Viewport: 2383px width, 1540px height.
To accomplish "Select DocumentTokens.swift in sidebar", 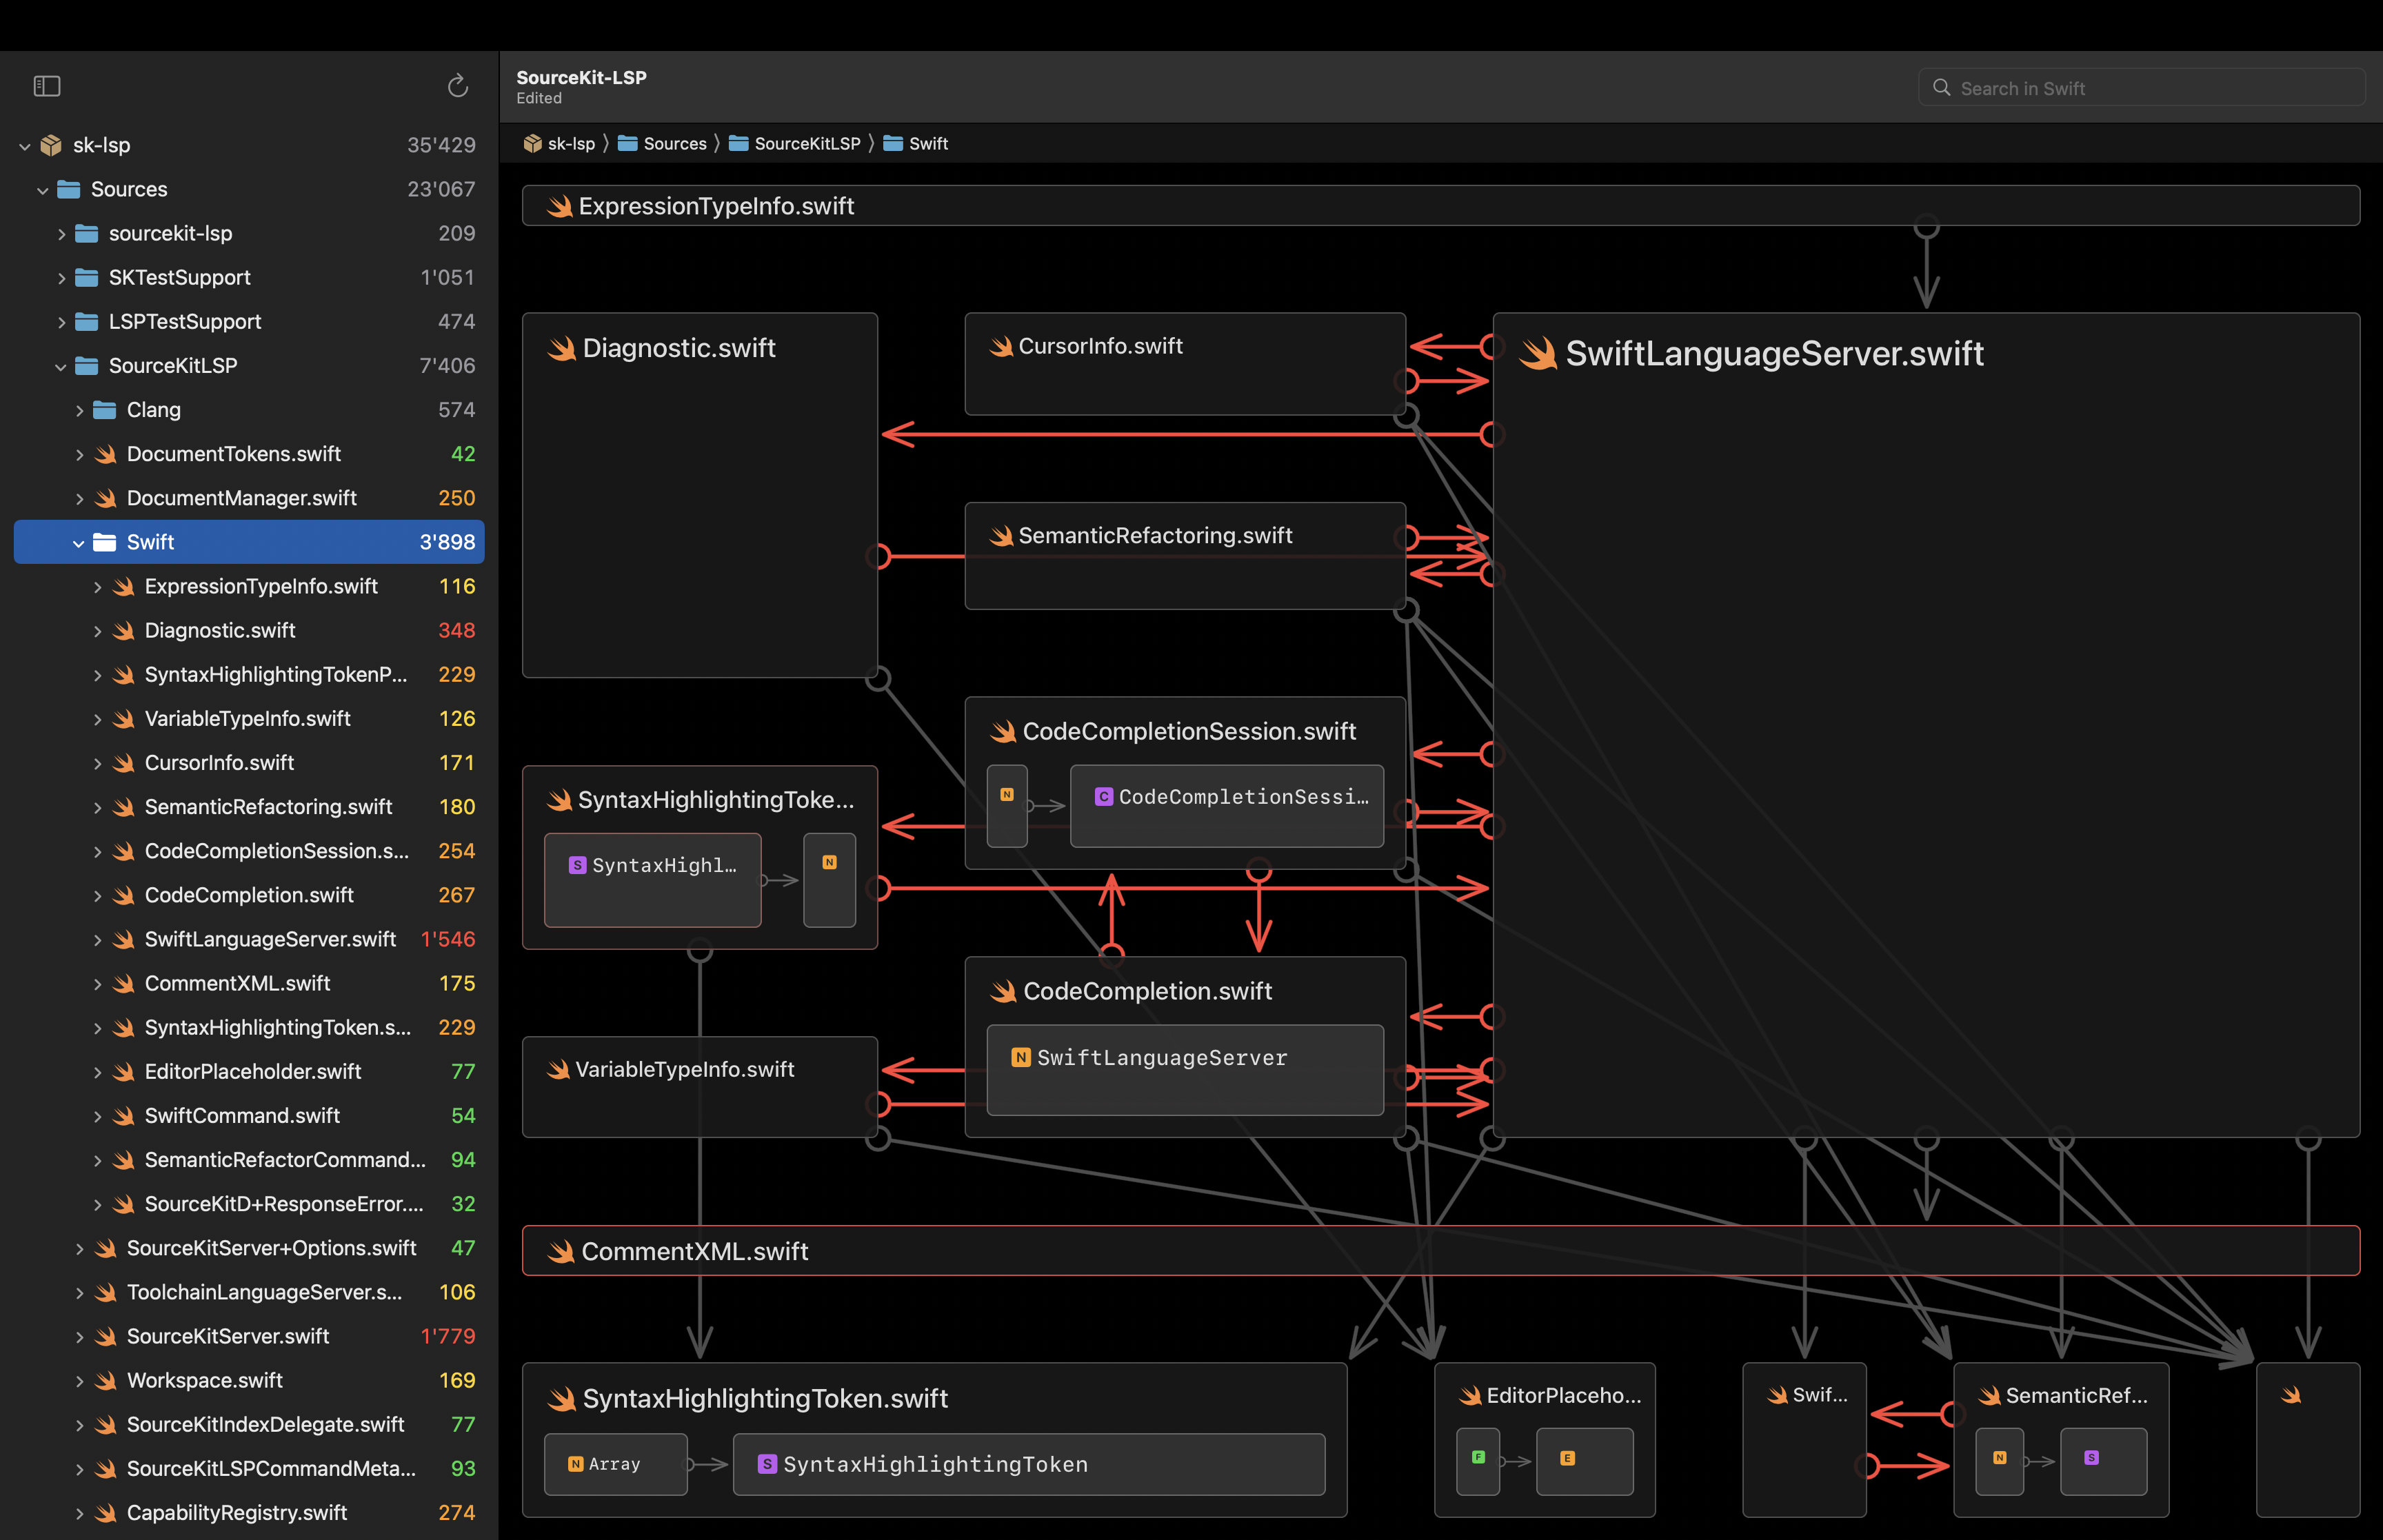I will click(249, 454).
